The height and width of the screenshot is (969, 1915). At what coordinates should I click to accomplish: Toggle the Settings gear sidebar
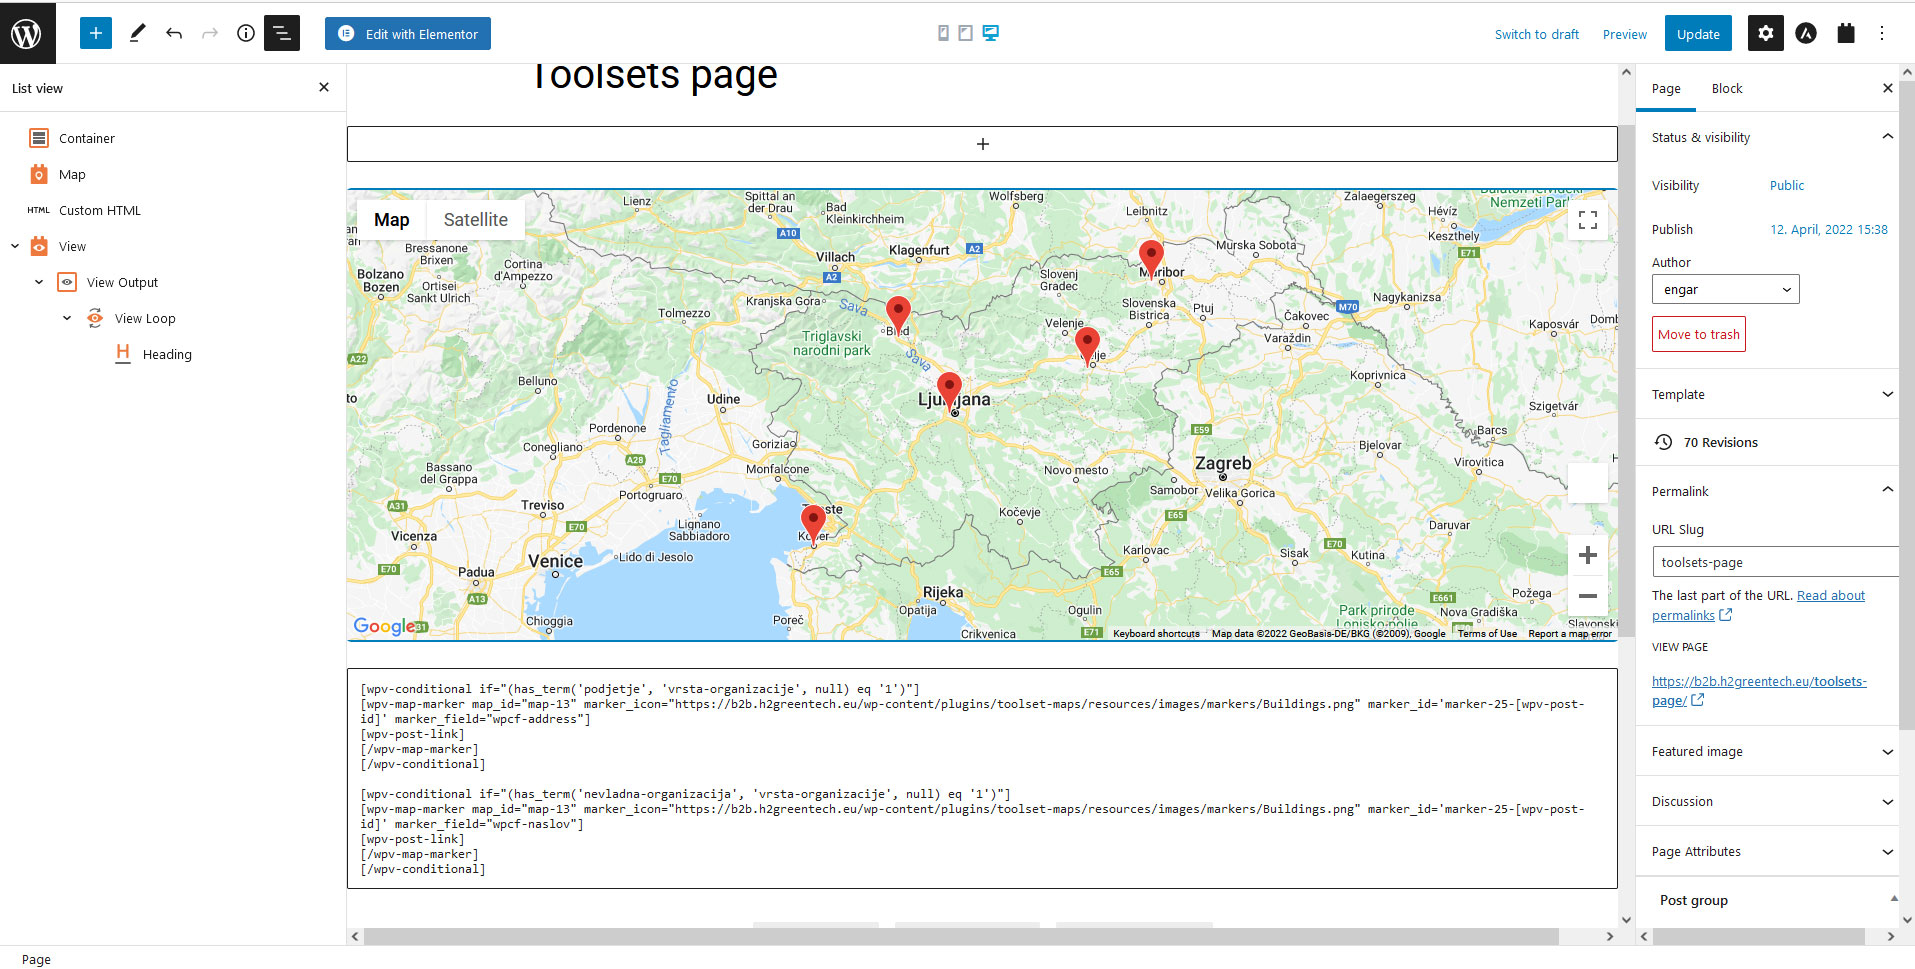click(1766, 33)
